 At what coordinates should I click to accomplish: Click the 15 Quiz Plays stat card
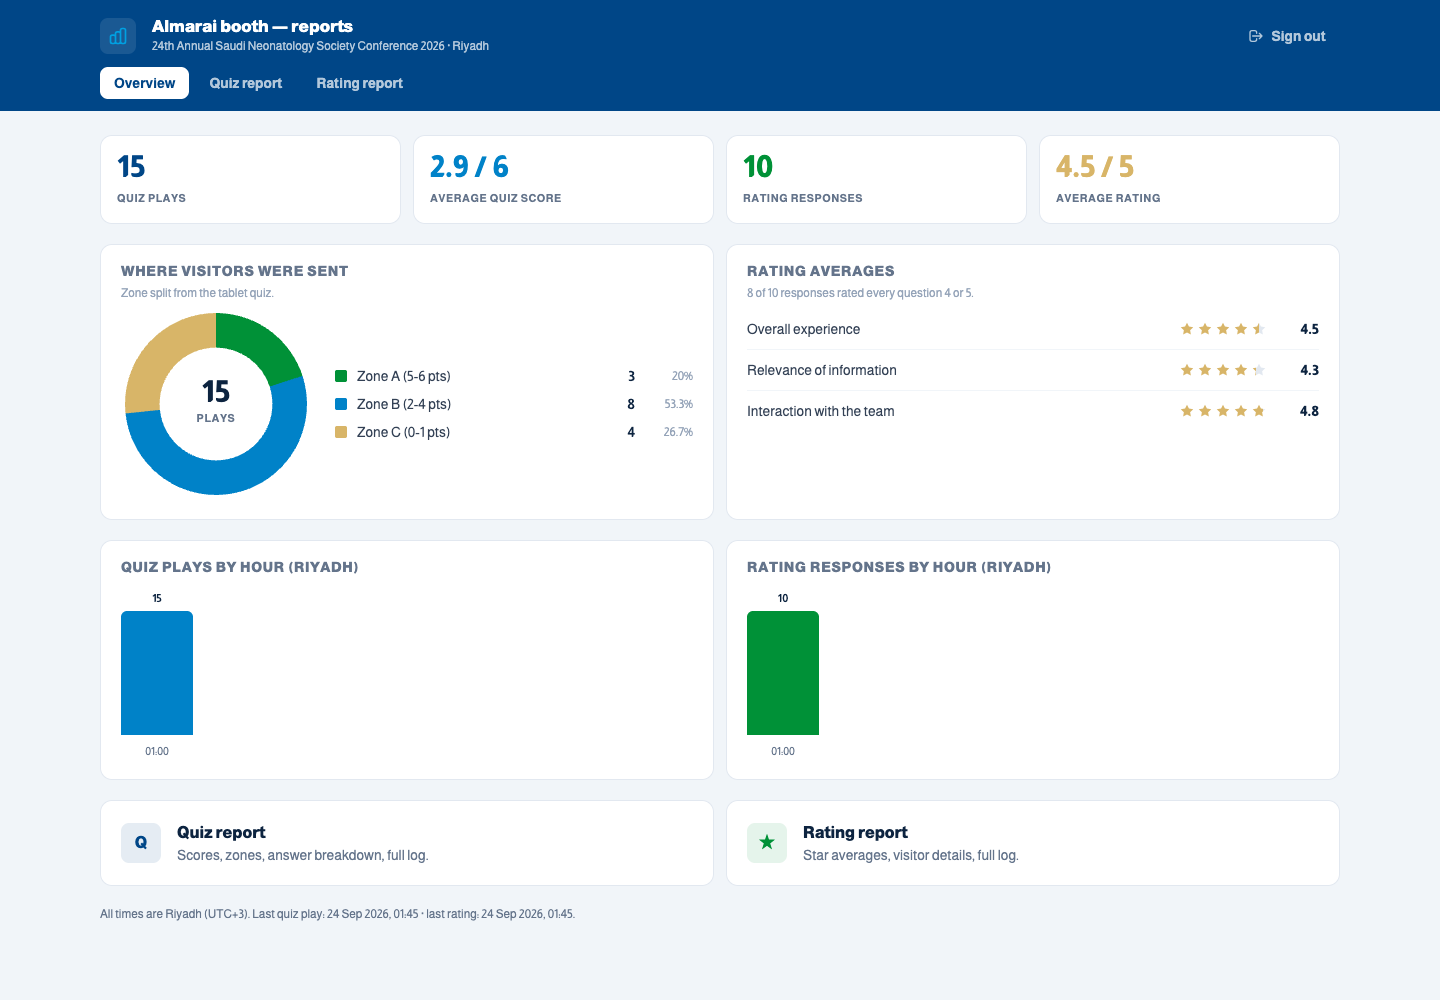tap(250, 180)
